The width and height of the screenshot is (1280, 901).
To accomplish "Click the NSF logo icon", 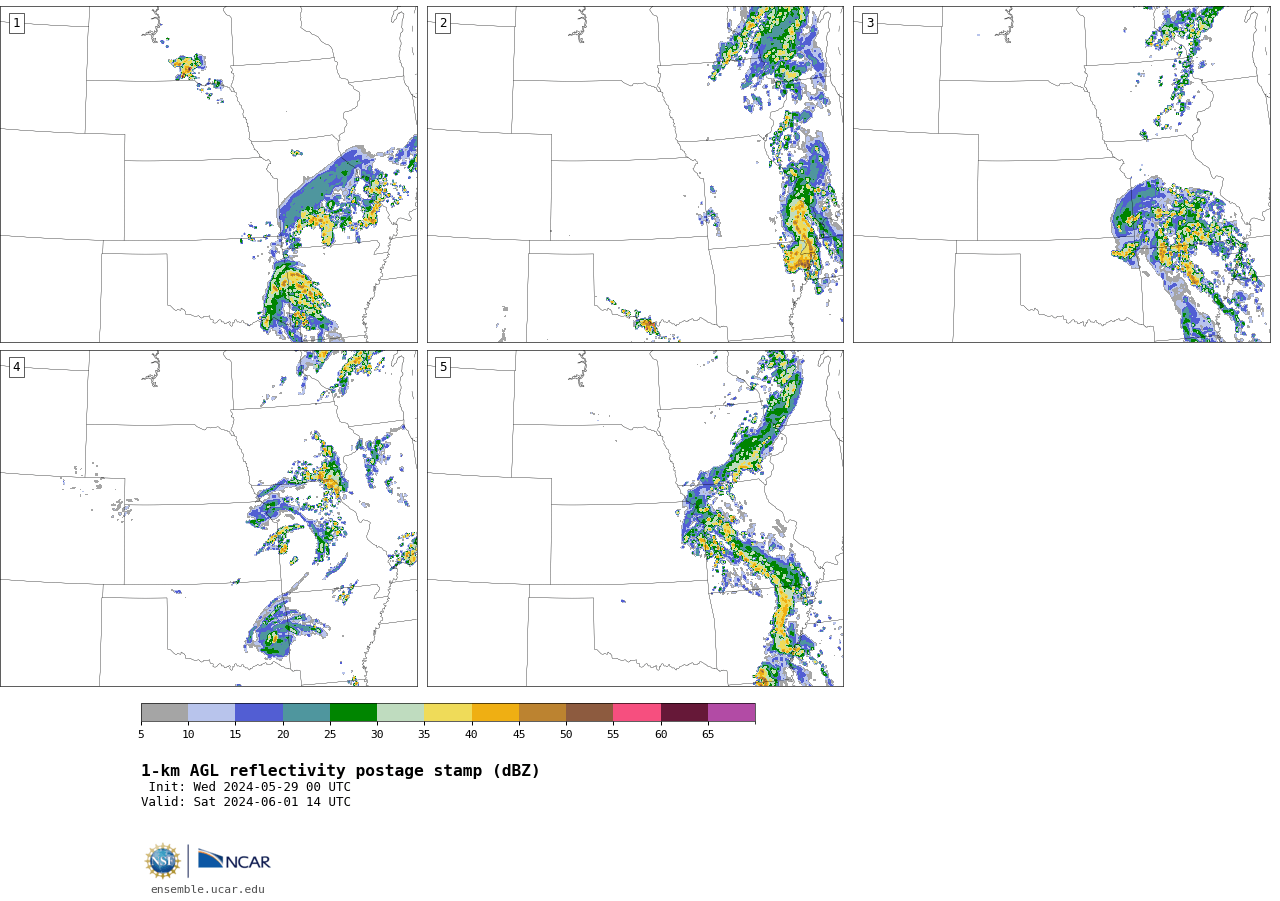I will click(x=163, y=861).
